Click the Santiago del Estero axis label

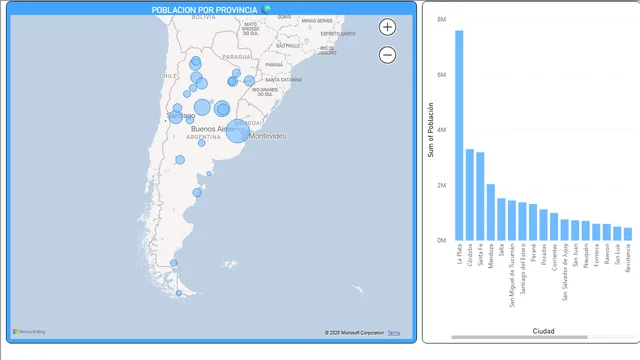[x=523, y=269]
